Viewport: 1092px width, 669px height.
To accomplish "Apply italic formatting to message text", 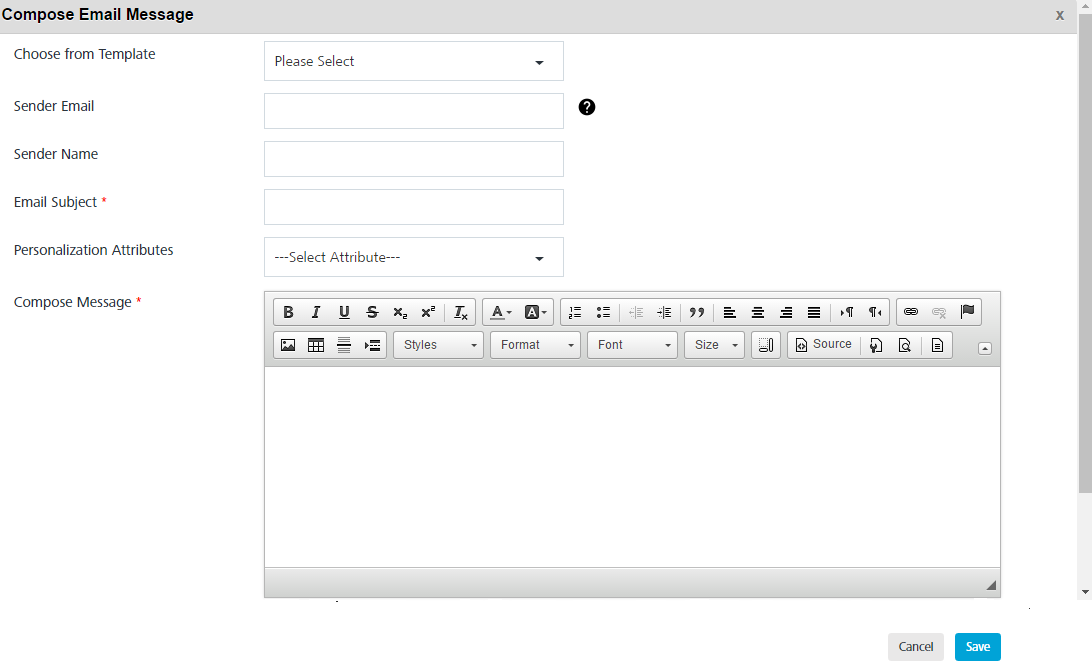I will pyautogui.click(x=316, y=312).
